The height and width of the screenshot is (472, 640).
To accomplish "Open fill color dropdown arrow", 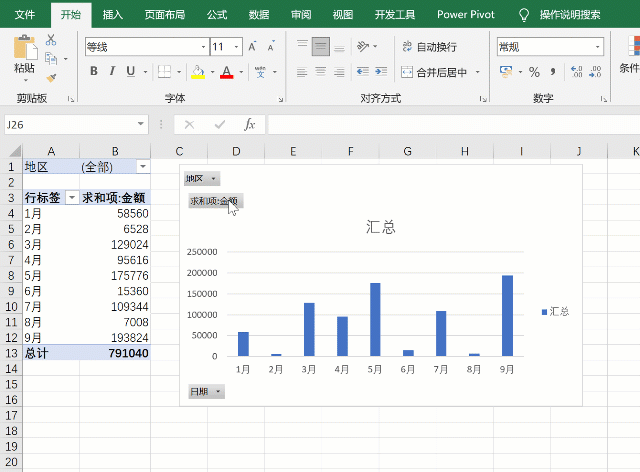I will click(x=212, y=72).
